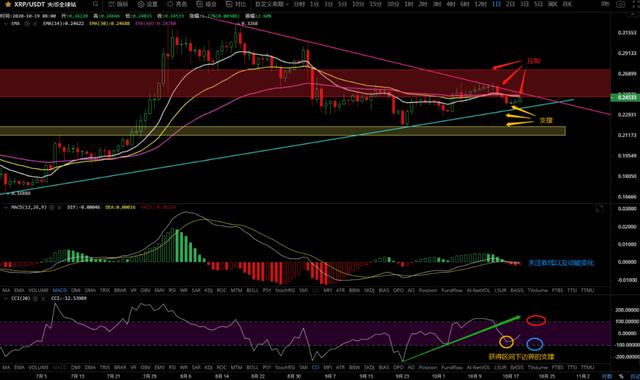Select BASIS in bottom CCI pane indicator row
The width and height of the screenshot is (640, 380).
pos(517,367)
